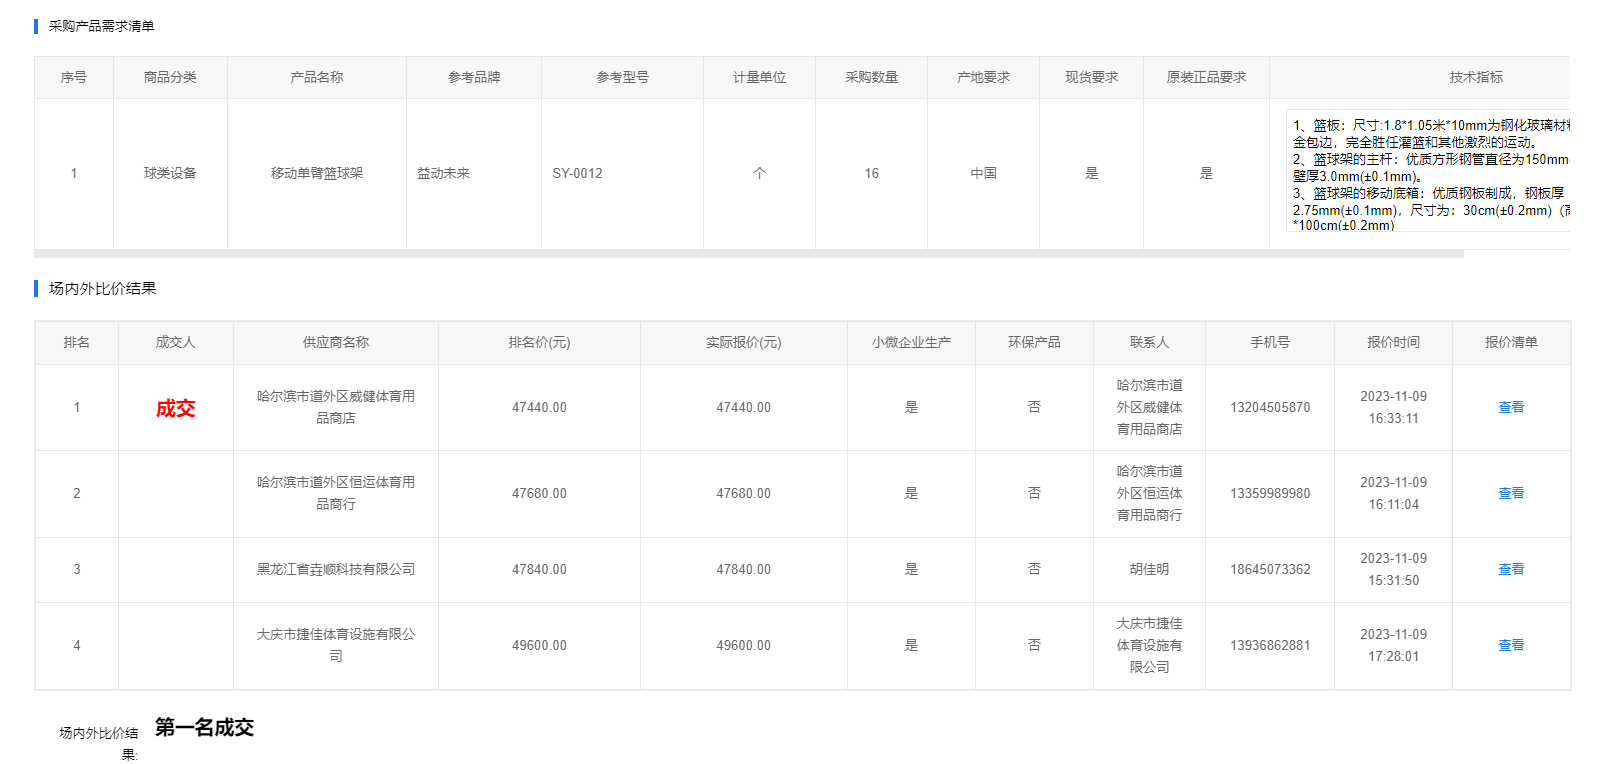The height and width of the screenshot is (764, 1597).
Task: Click the 益动未来 brand cell
Action: (443, 173)
